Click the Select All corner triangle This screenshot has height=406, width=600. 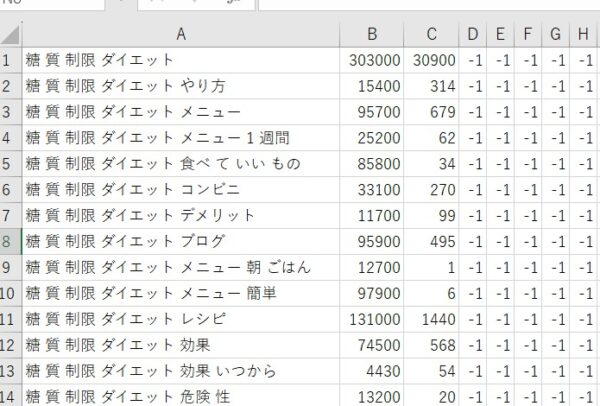(10, 34)
